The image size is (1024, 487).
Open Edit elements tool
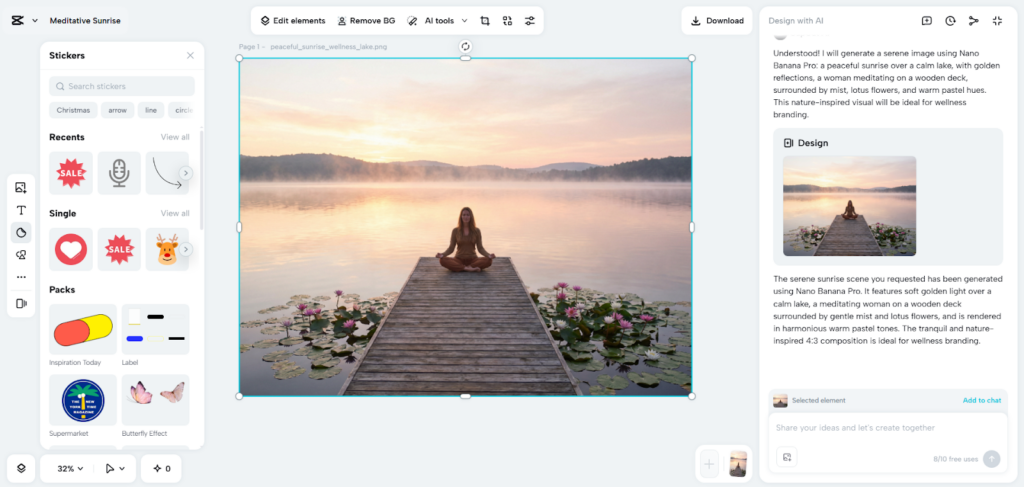point(293,21)
